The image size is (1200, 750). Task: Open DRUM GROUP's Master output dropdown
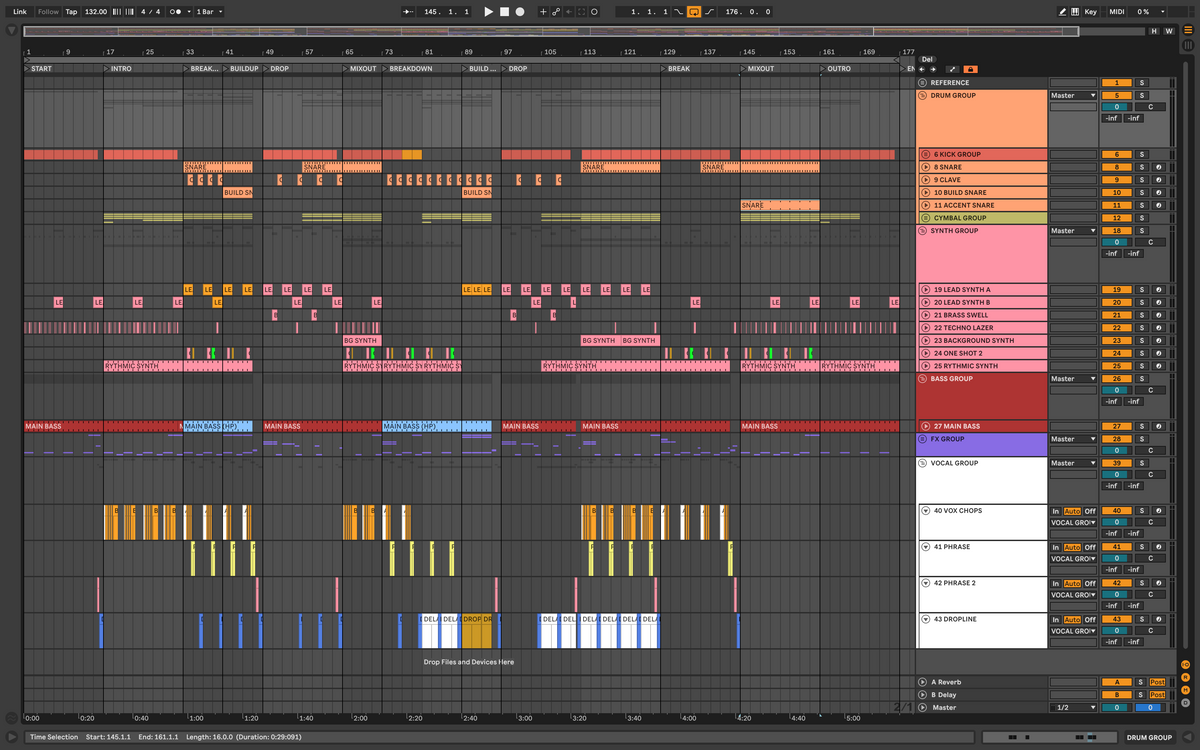1072,96
